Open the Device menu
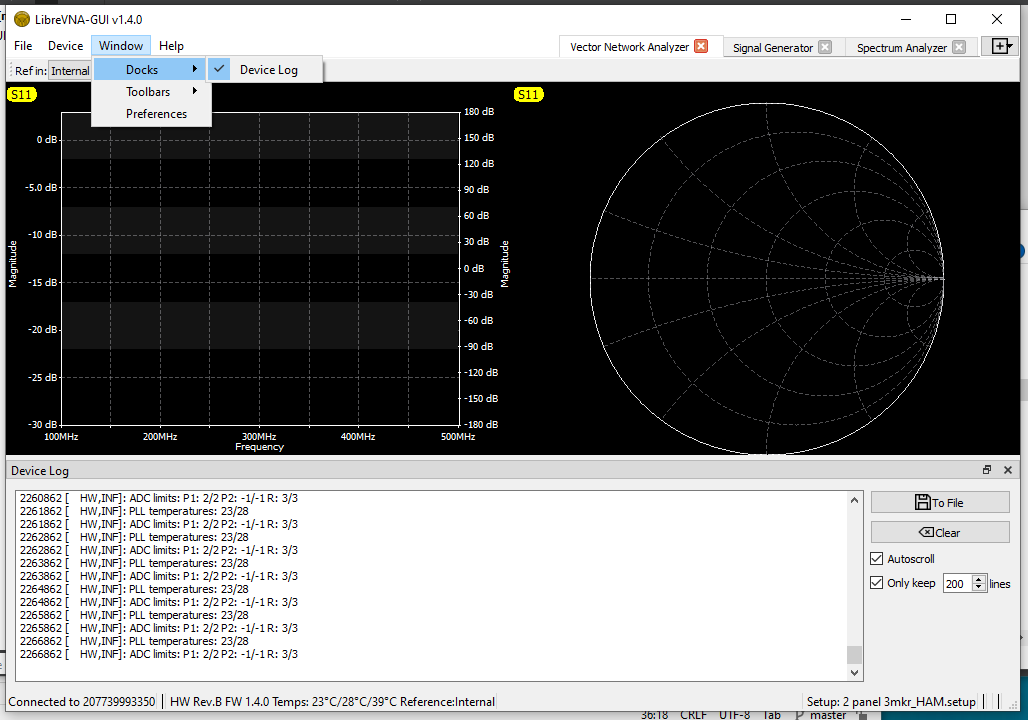 pyautogui.click(x=66, y=46)
